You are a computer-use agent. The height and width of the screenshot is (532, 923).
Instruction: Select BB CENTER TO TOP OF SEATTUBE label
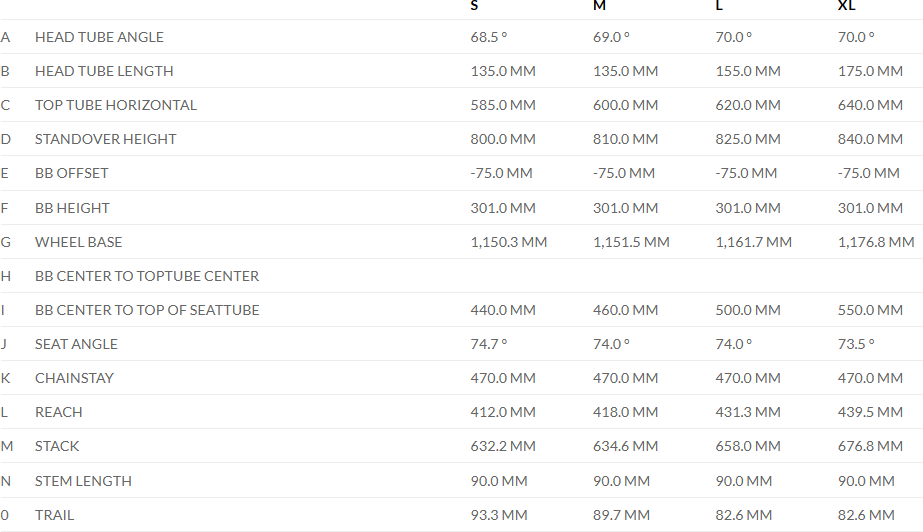pyautogui.click(x=147, y=310)
